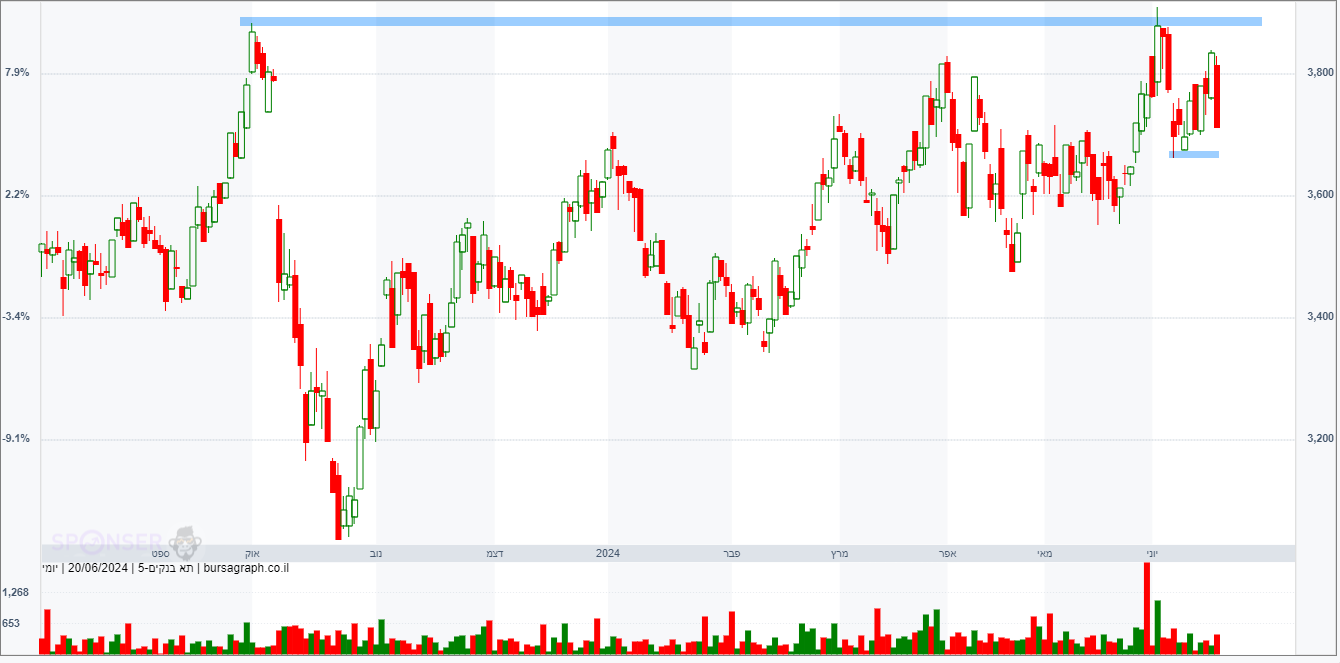
Task: Click the 3,400 price axis label
Action: 1320,317
